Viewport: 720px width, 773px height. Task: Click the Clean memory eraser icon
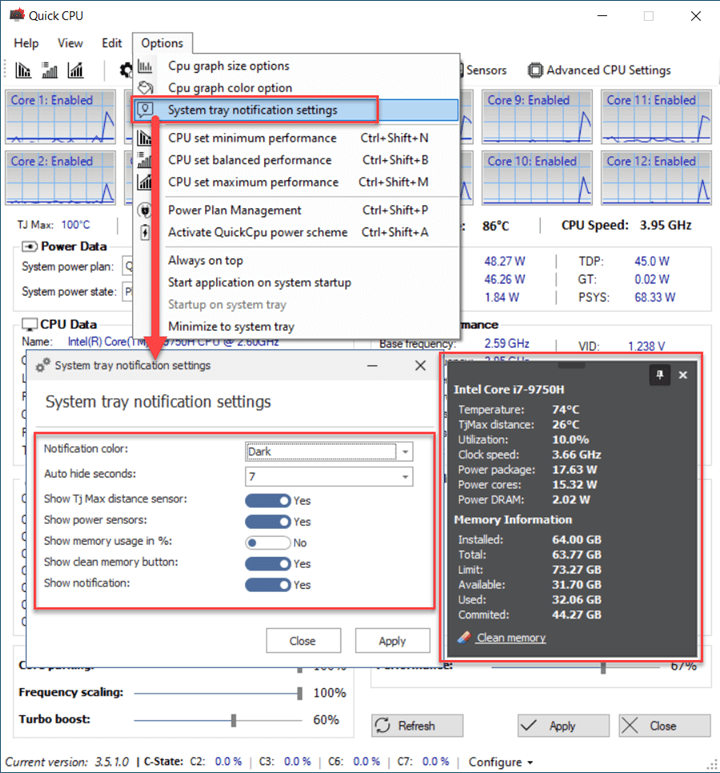point(464,637)
